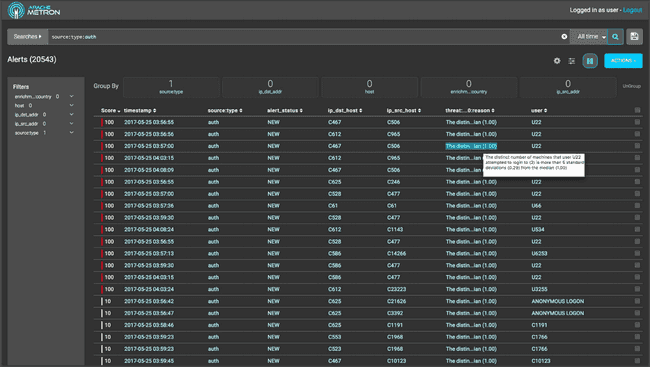Sort by ip_src_host column
This screenshot has width=650, height=367.
pyautogui.click(x=404, y=110)
